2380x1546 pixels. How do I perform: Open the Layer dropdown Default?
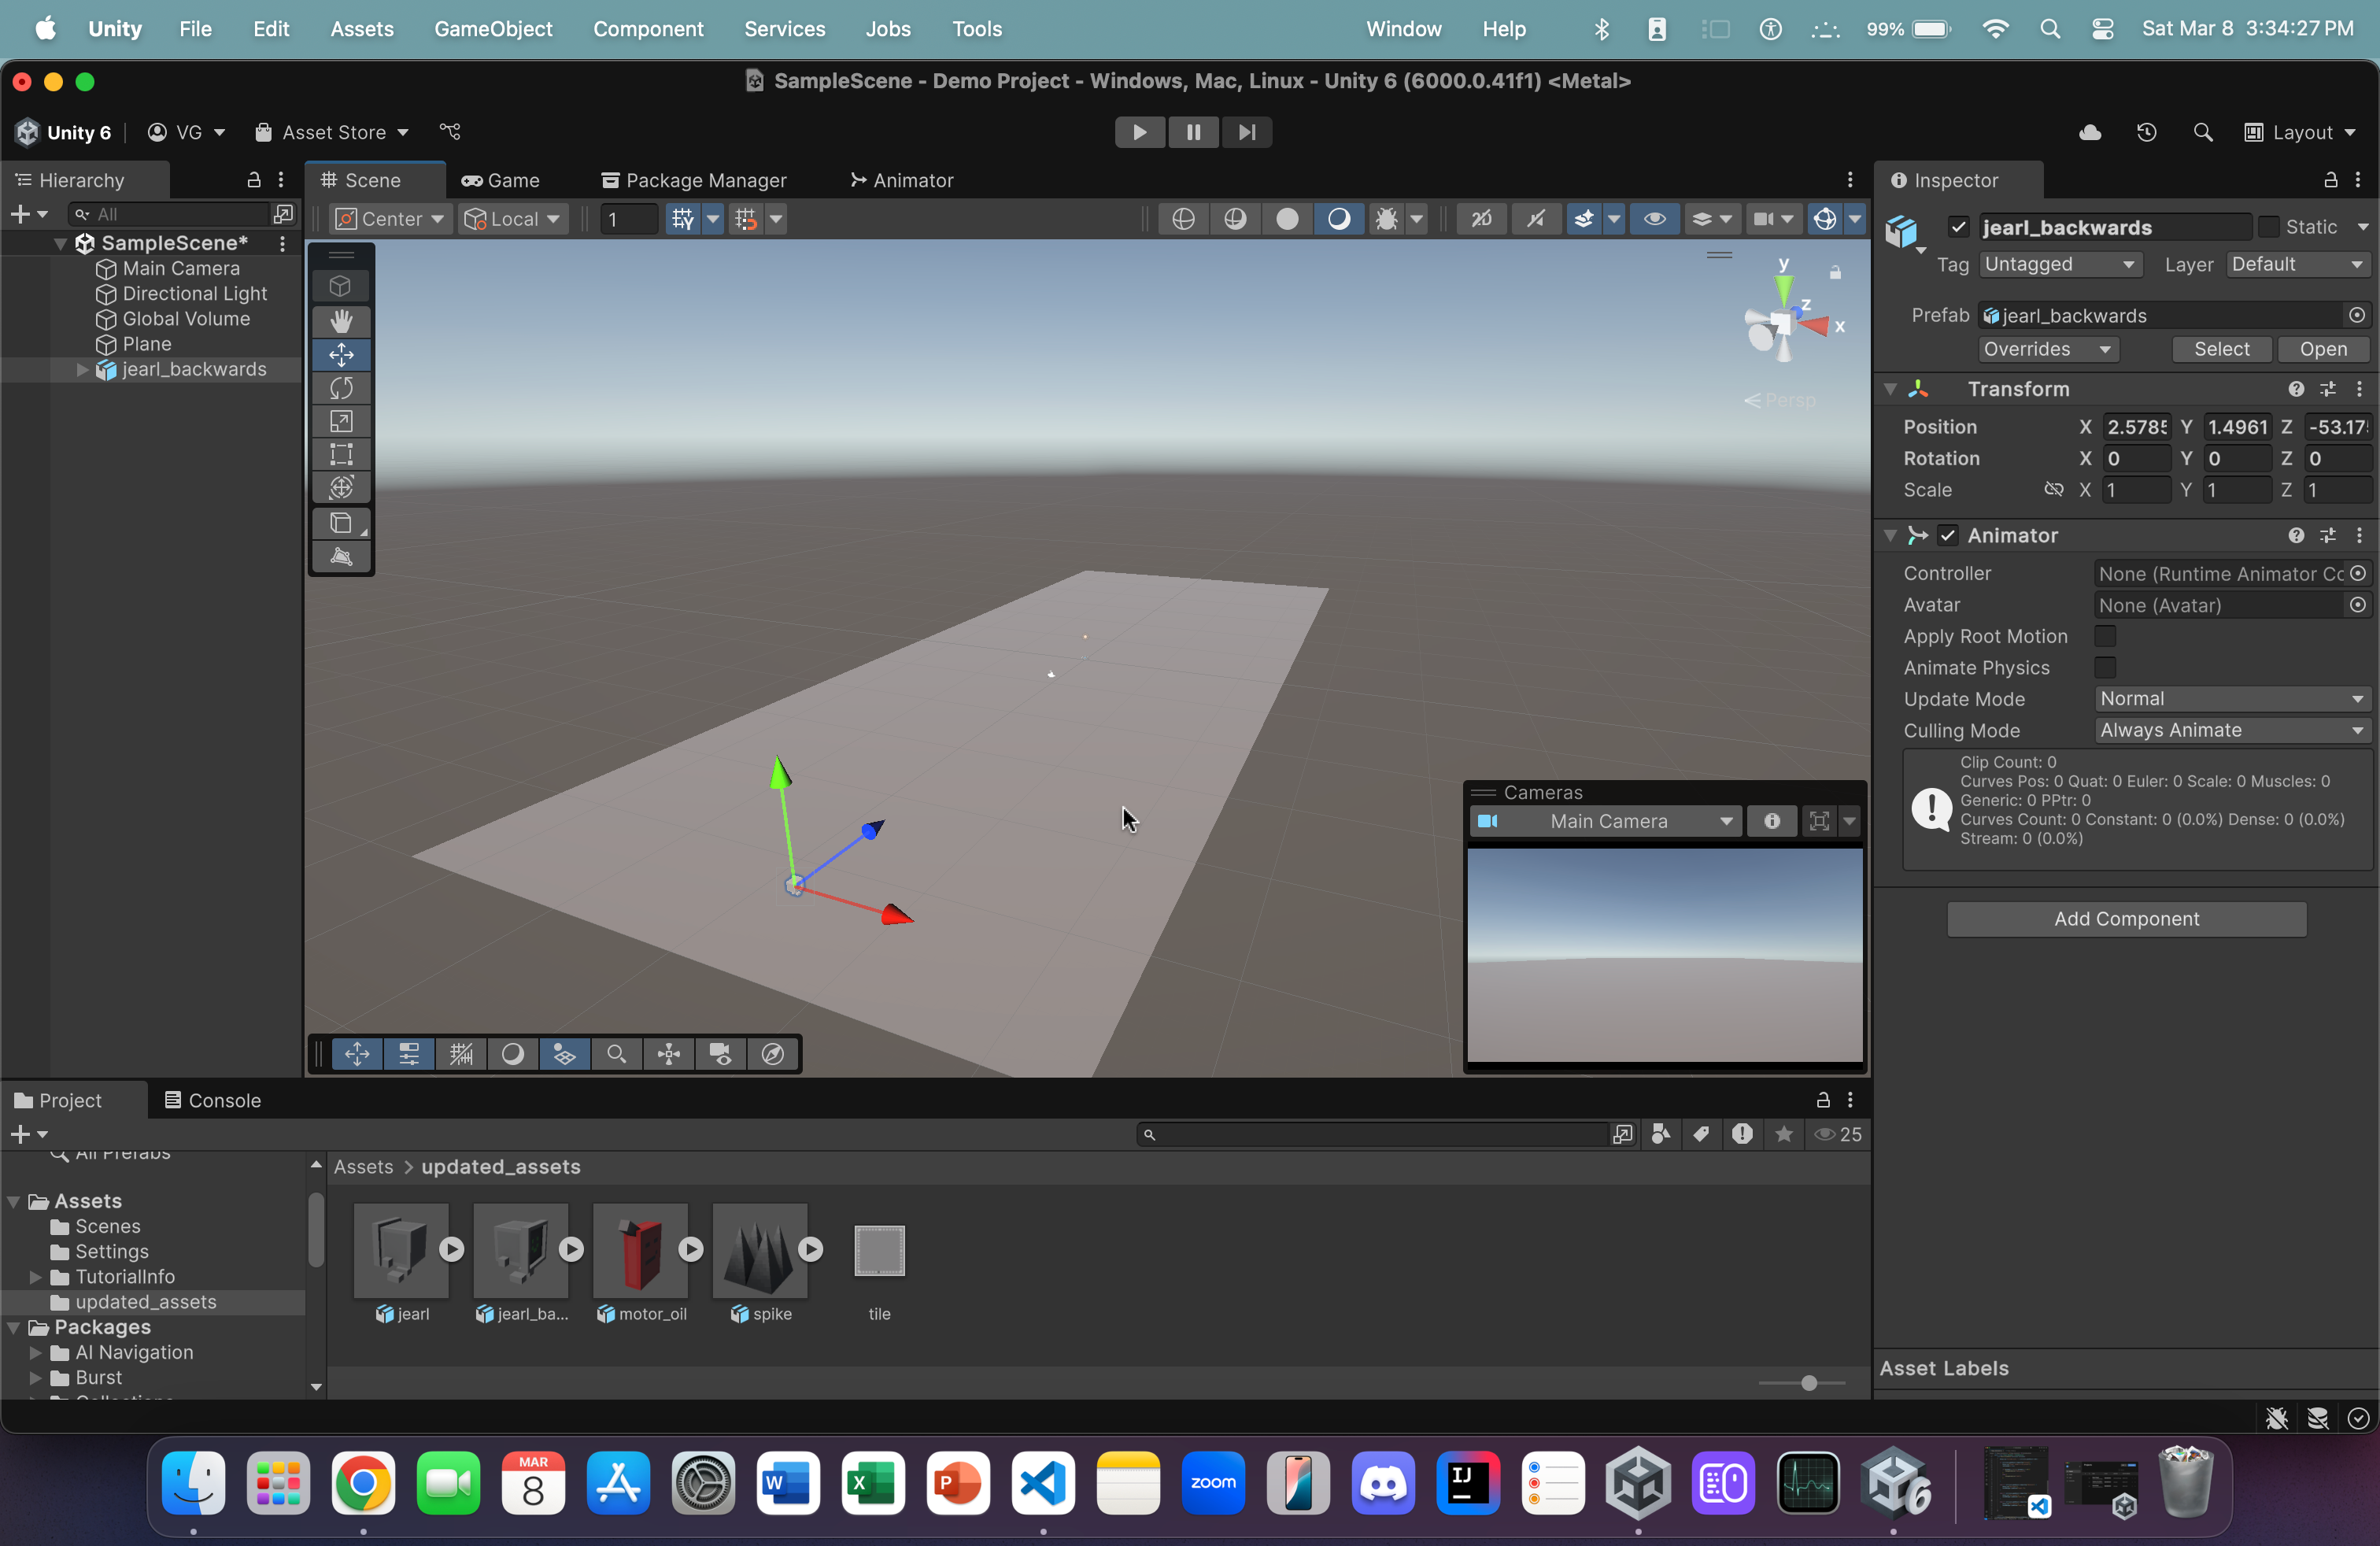coord(2298,265)
